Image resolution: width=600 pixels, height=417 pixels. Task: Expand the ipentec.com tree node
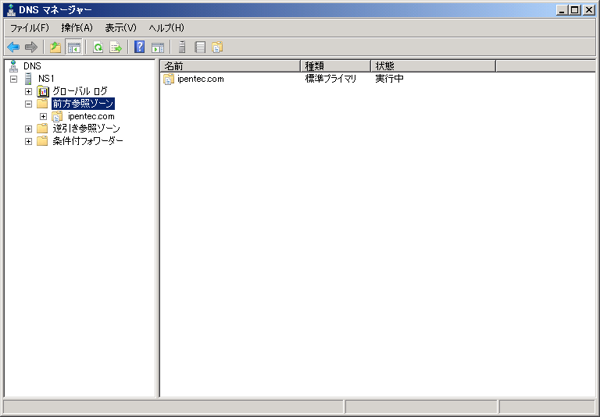pos(43,116)
